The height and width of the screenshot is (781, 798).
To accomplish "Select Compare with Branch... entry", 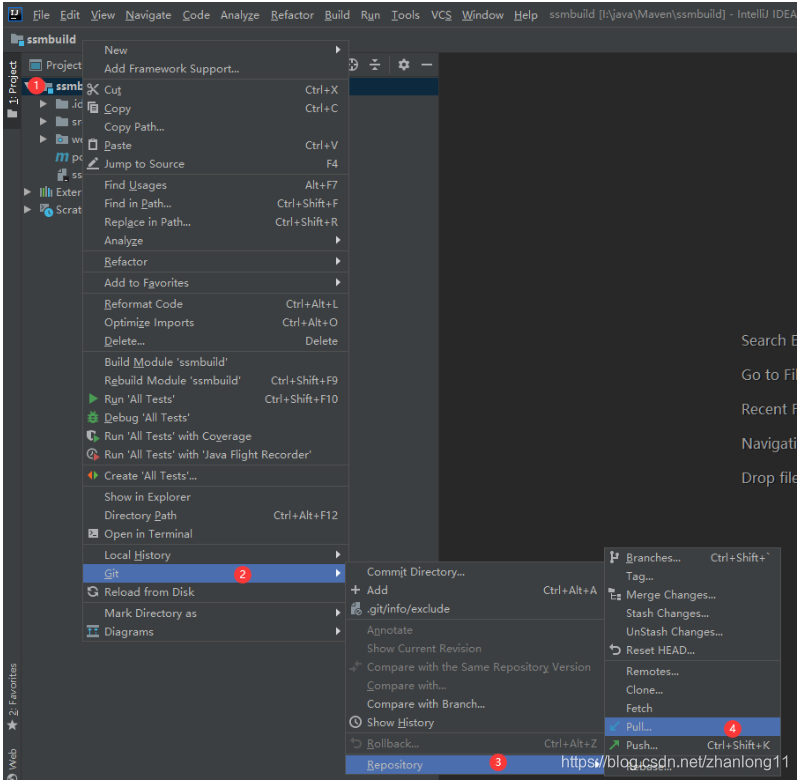I will pyautogui.click(x=474, y=704).
